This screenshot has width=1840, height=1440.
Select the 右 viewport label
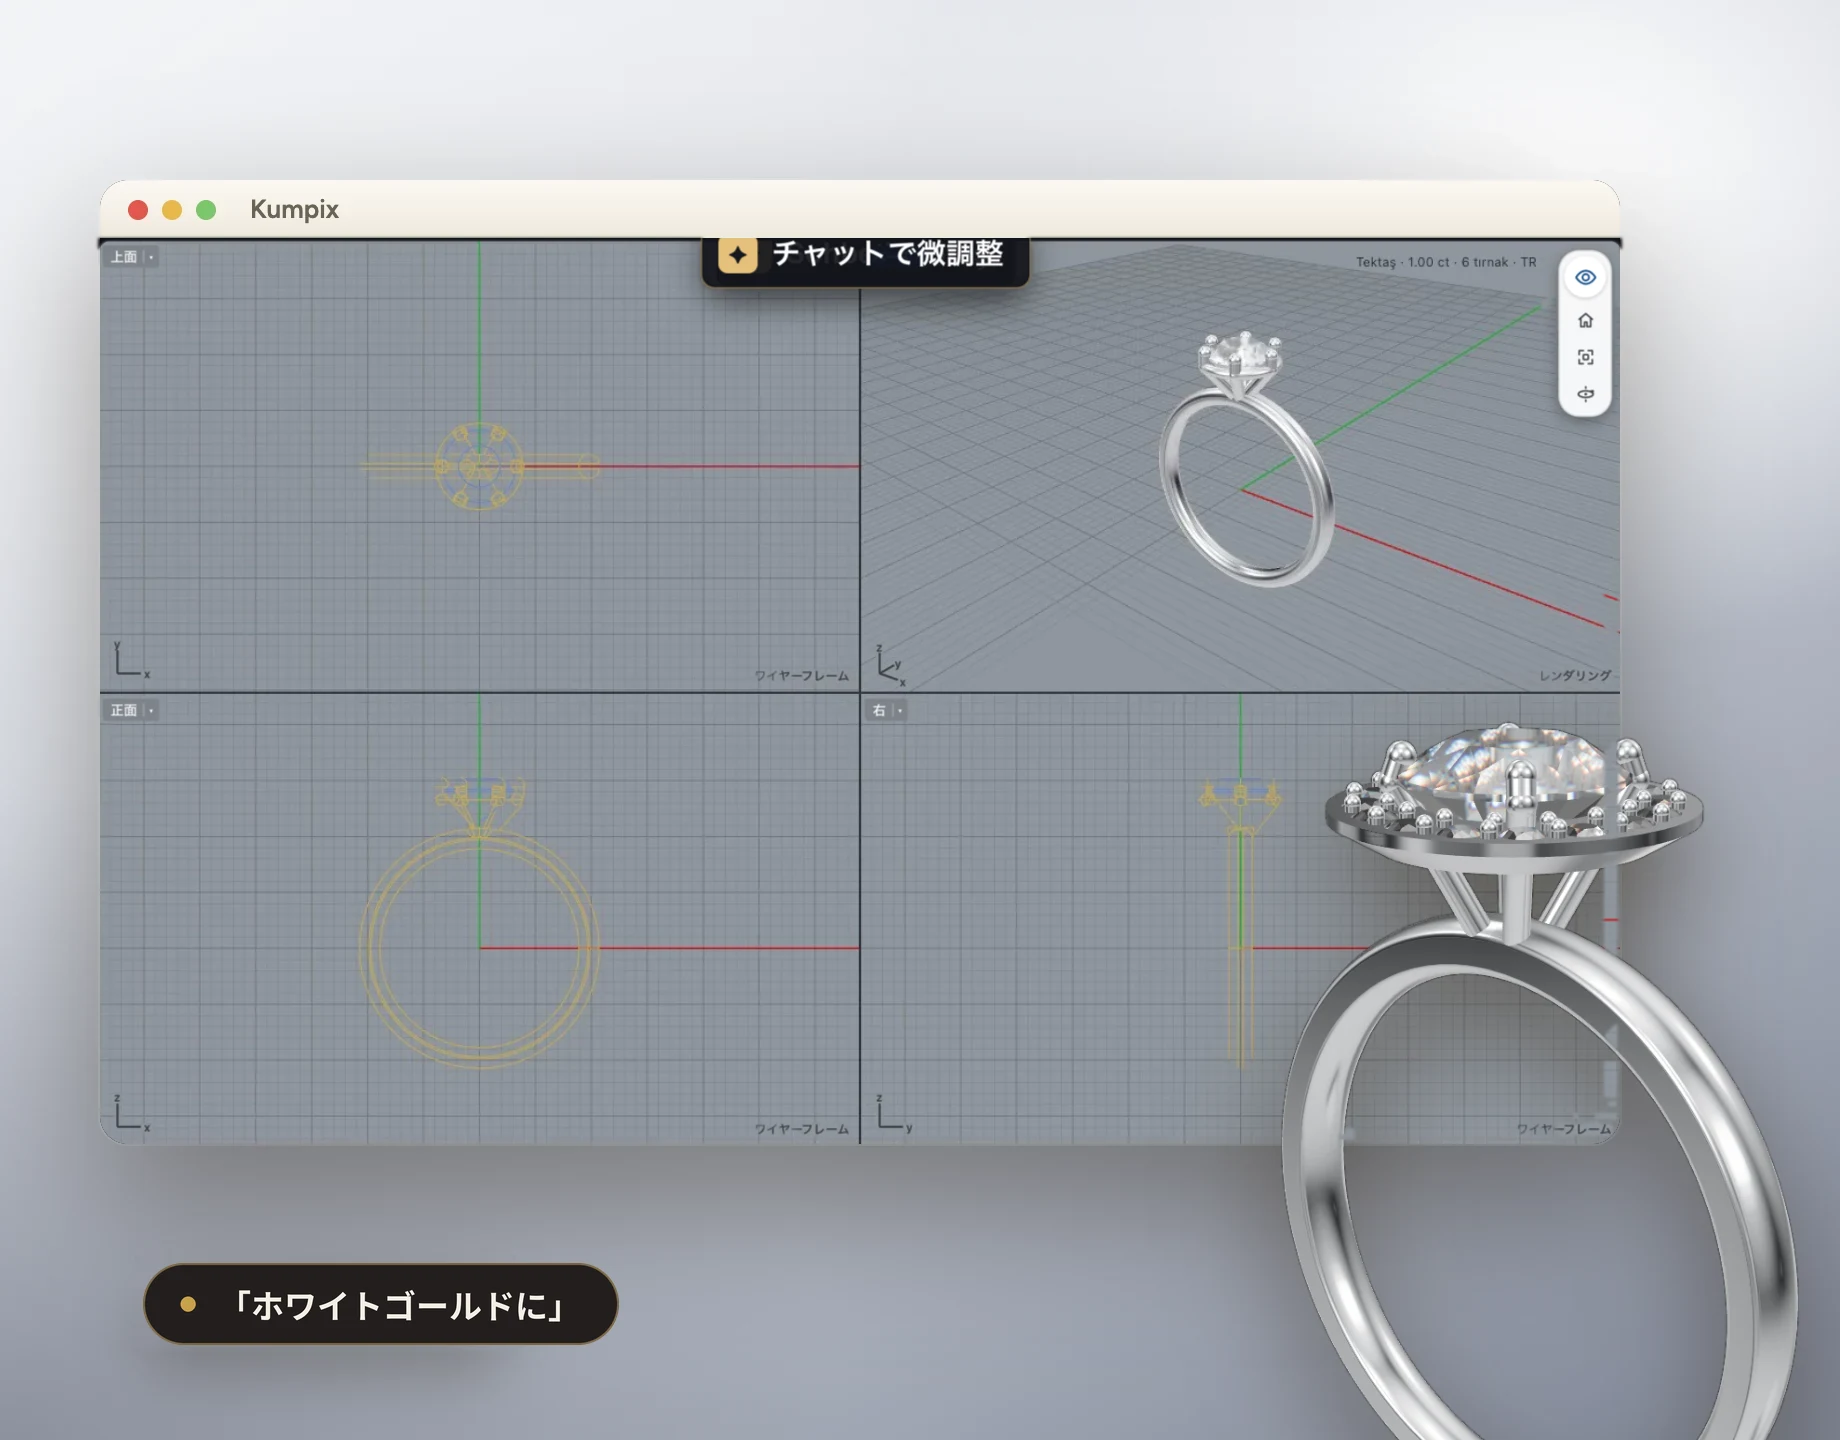pyautogui.click(x=879, y=710)
